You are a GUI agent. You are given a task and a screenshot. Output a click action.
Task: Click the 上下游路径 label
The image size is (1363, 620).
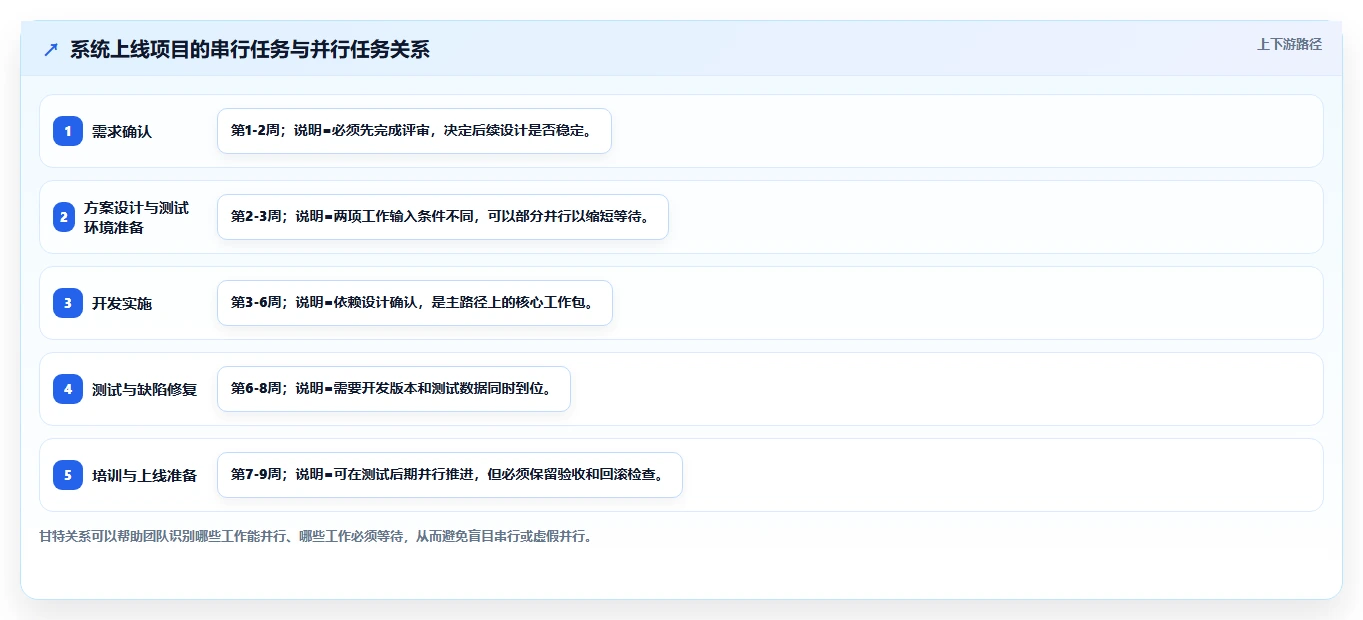pyautogui.click(x=1289, y=44)
